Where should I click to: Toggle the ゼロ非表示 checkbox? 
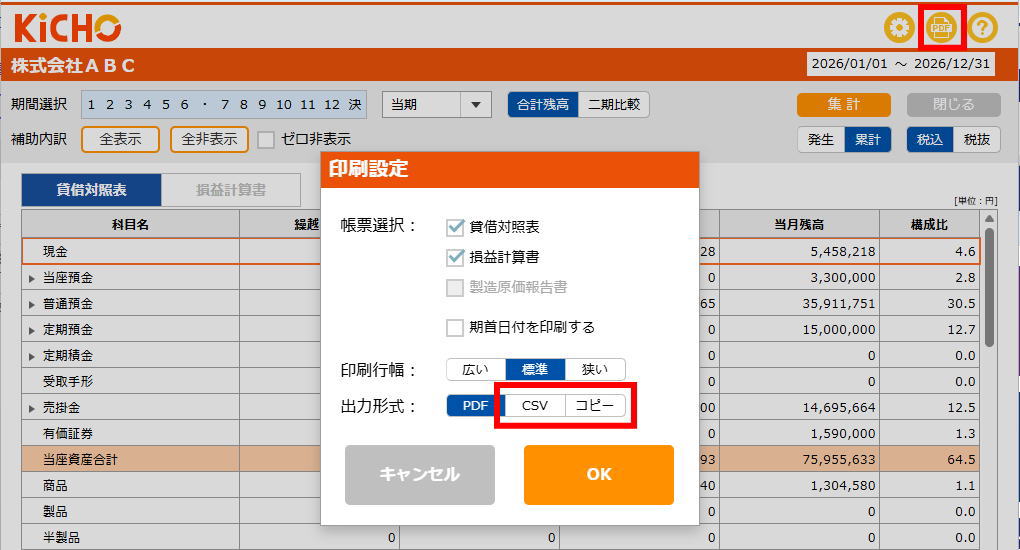266,139
